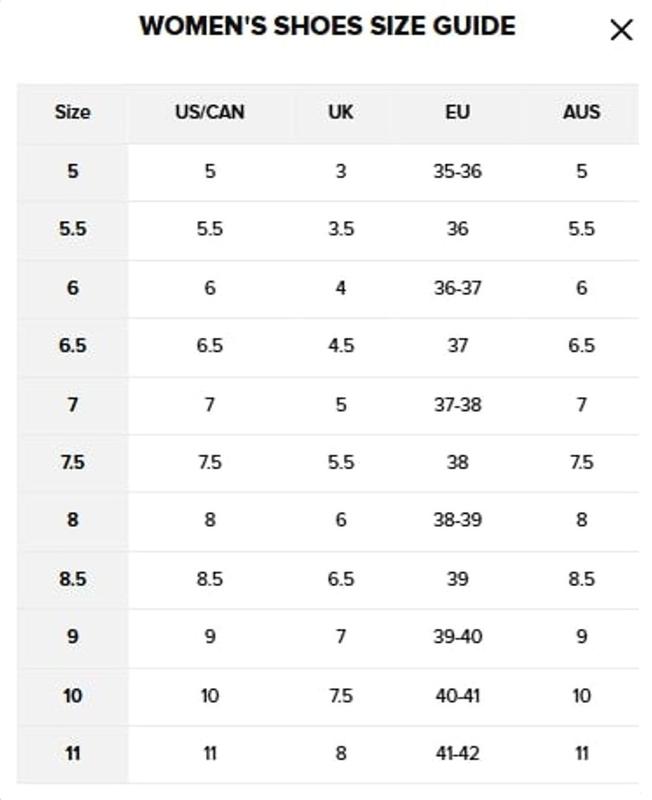Viewport: 652px width, 800px height.
Task: Click the US/CAN column header
Action: pos(210,112)
